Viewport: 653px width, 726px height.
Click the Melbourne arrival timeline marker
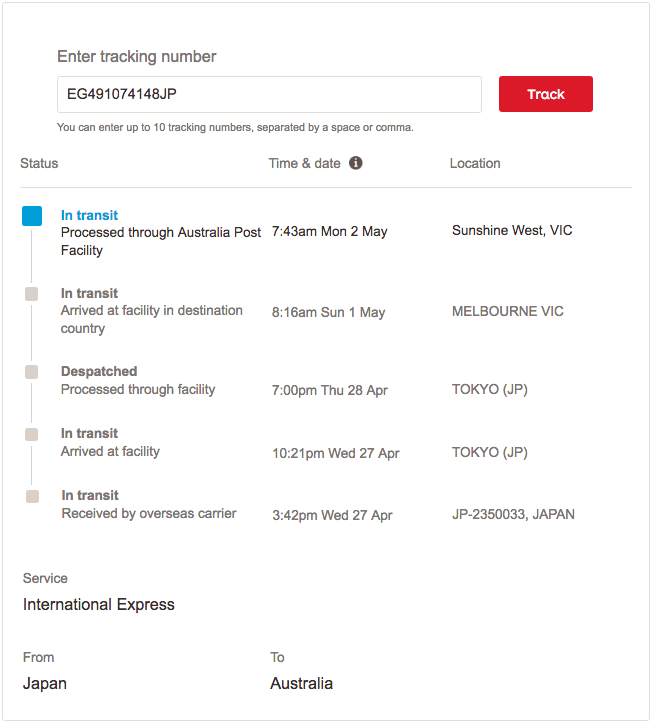pyautogui.click(x=32, y=294)
